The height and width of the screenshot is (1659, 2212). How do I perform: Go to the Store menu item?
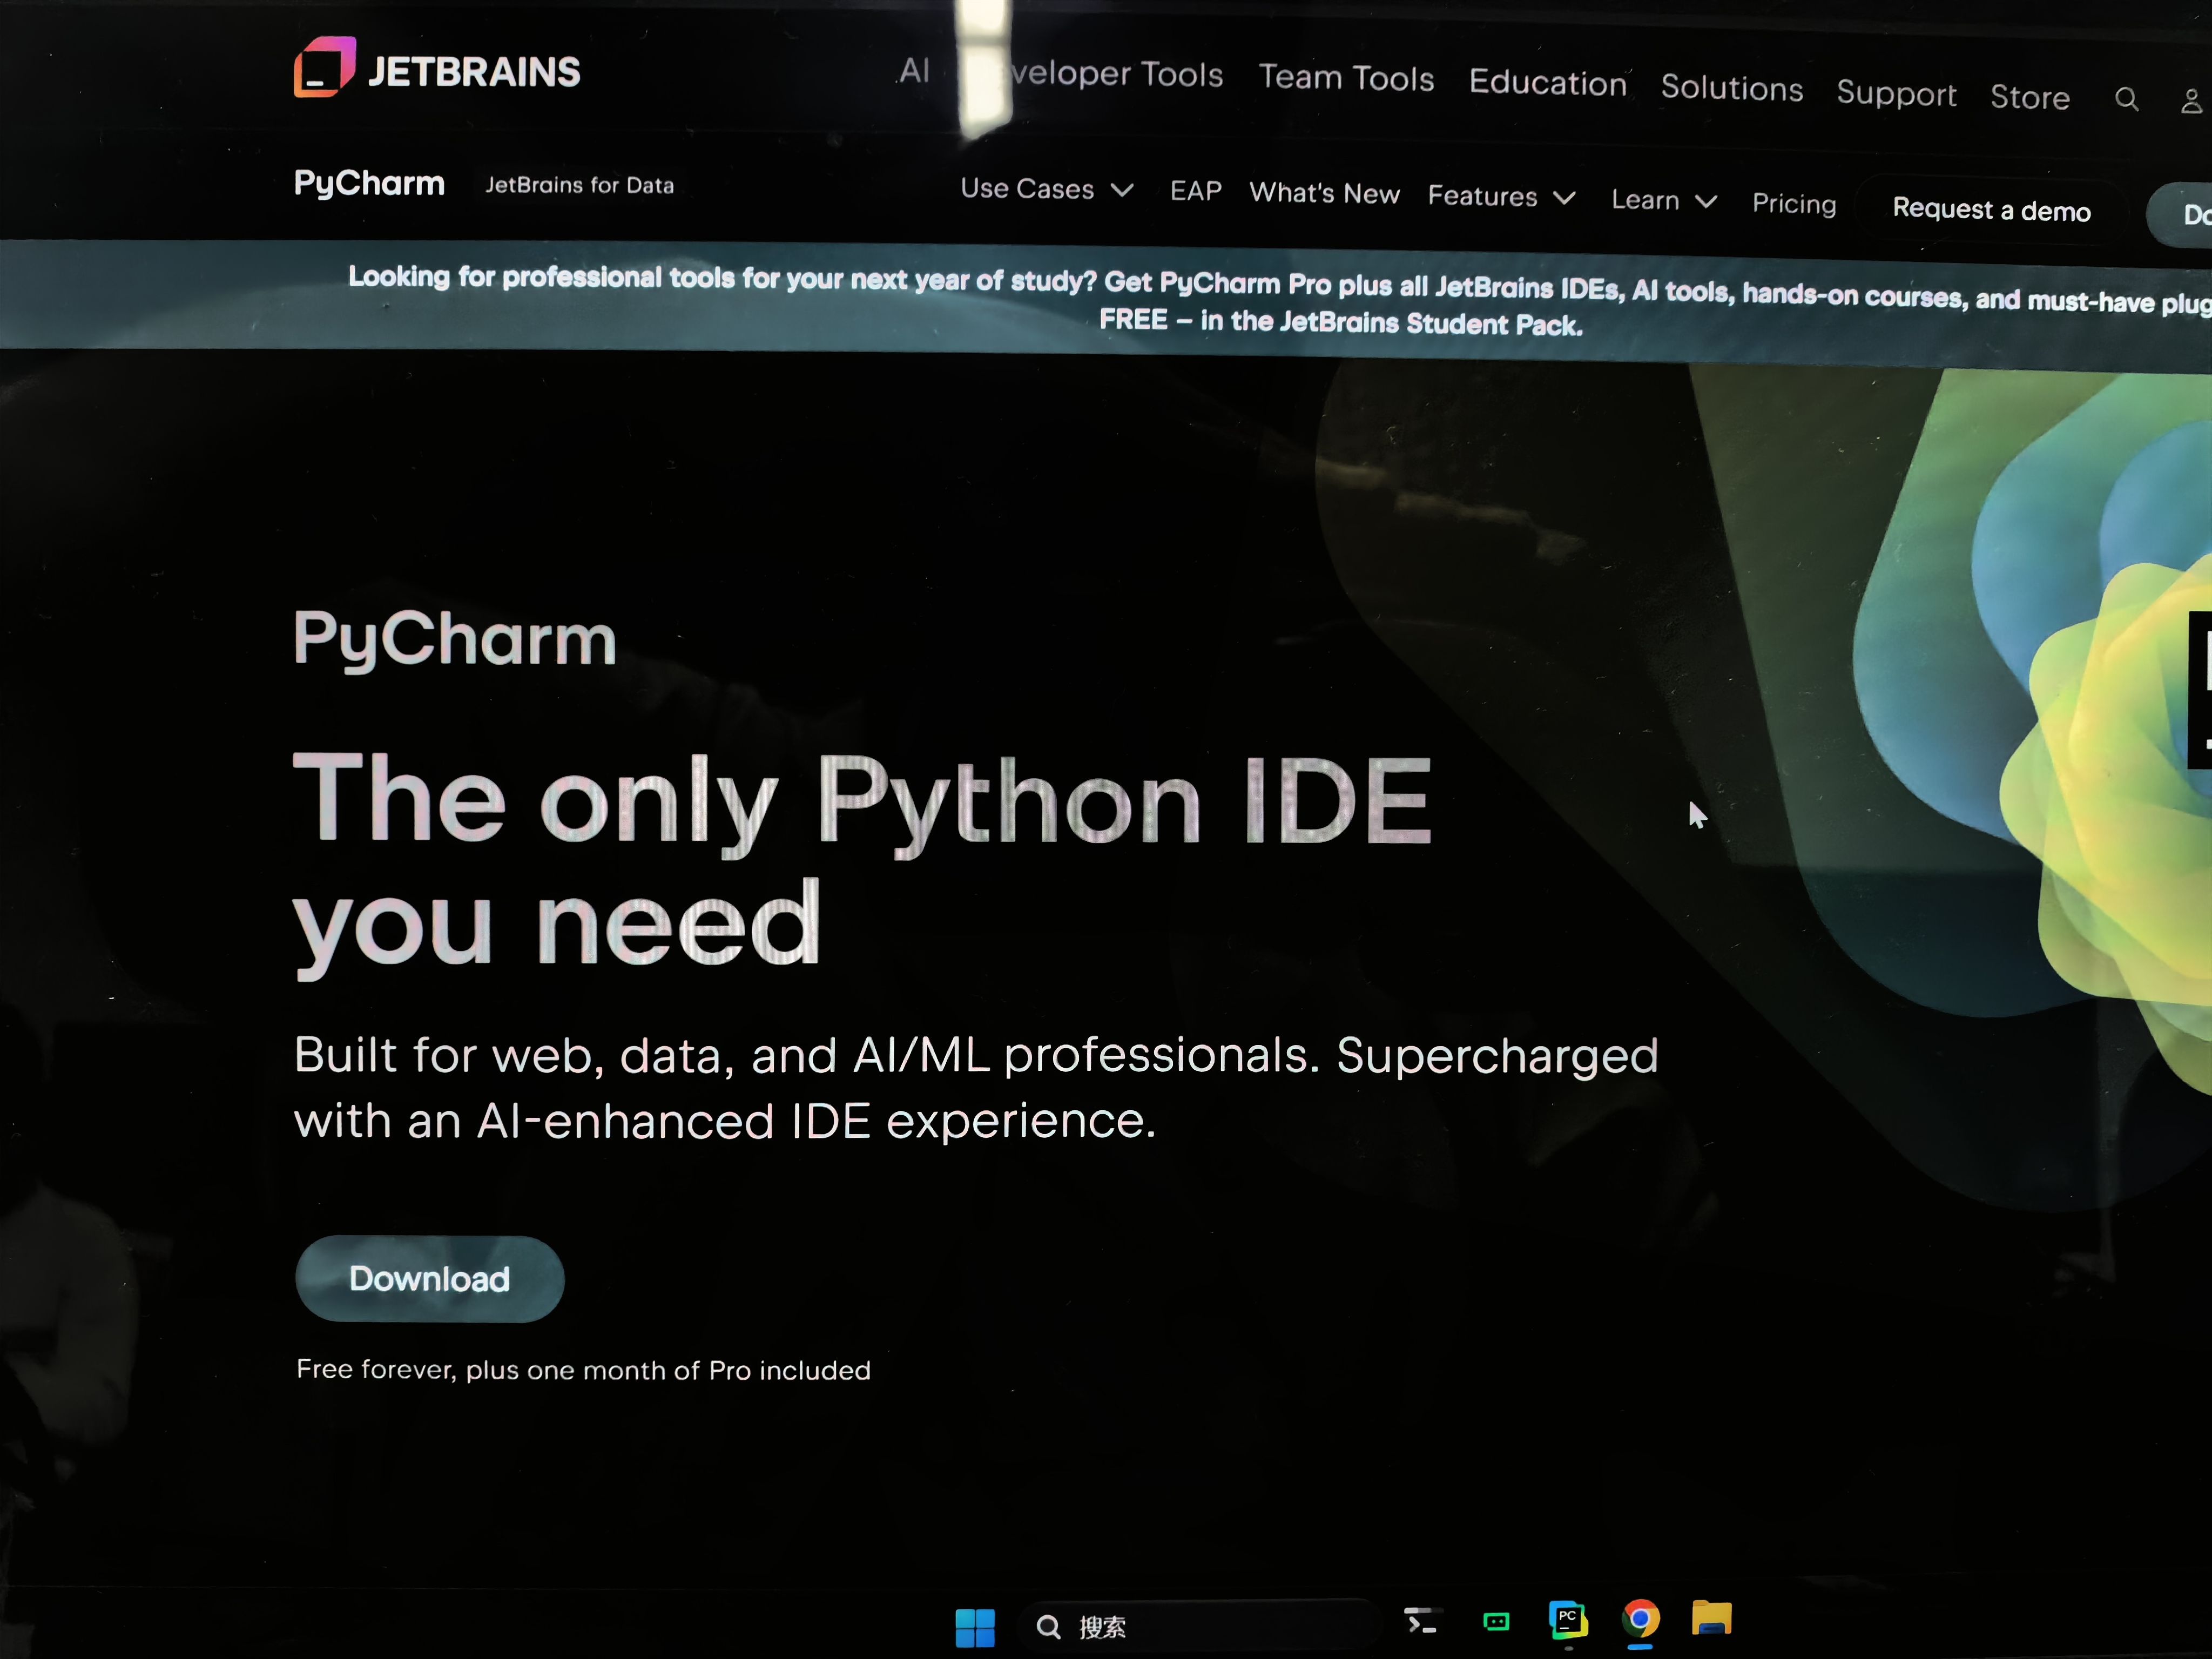(2030, 97)
